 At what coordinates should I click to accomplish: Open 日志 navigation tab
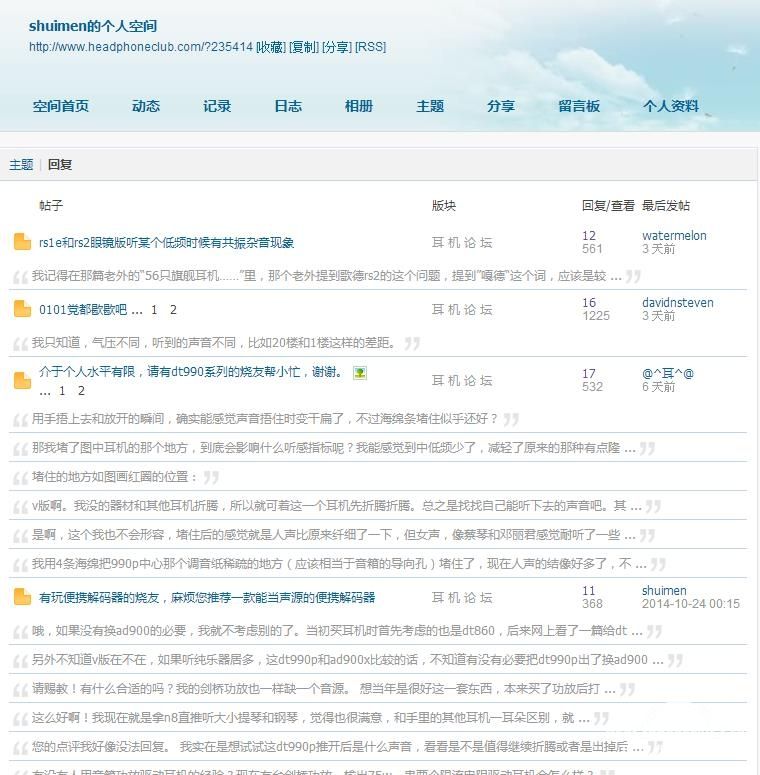click(x=288, y=106)
